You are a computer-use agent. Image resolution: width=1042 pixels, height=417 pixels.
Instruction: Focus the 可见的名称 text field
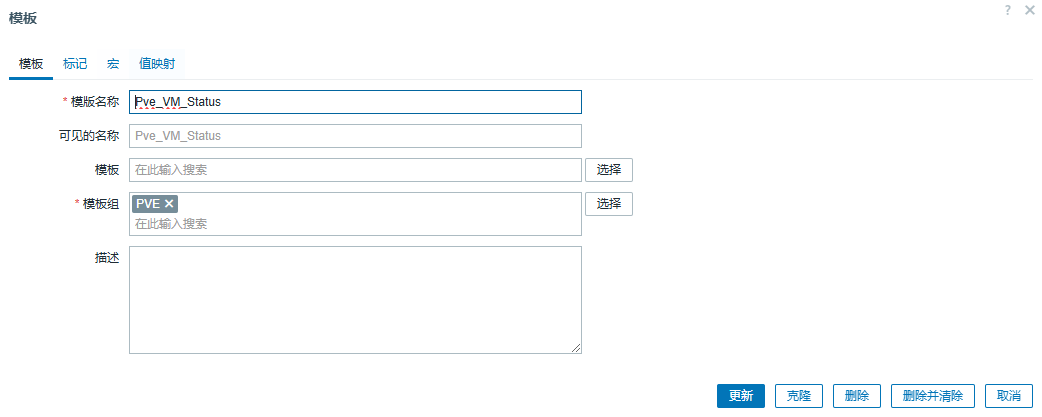(x=355, y=136)
